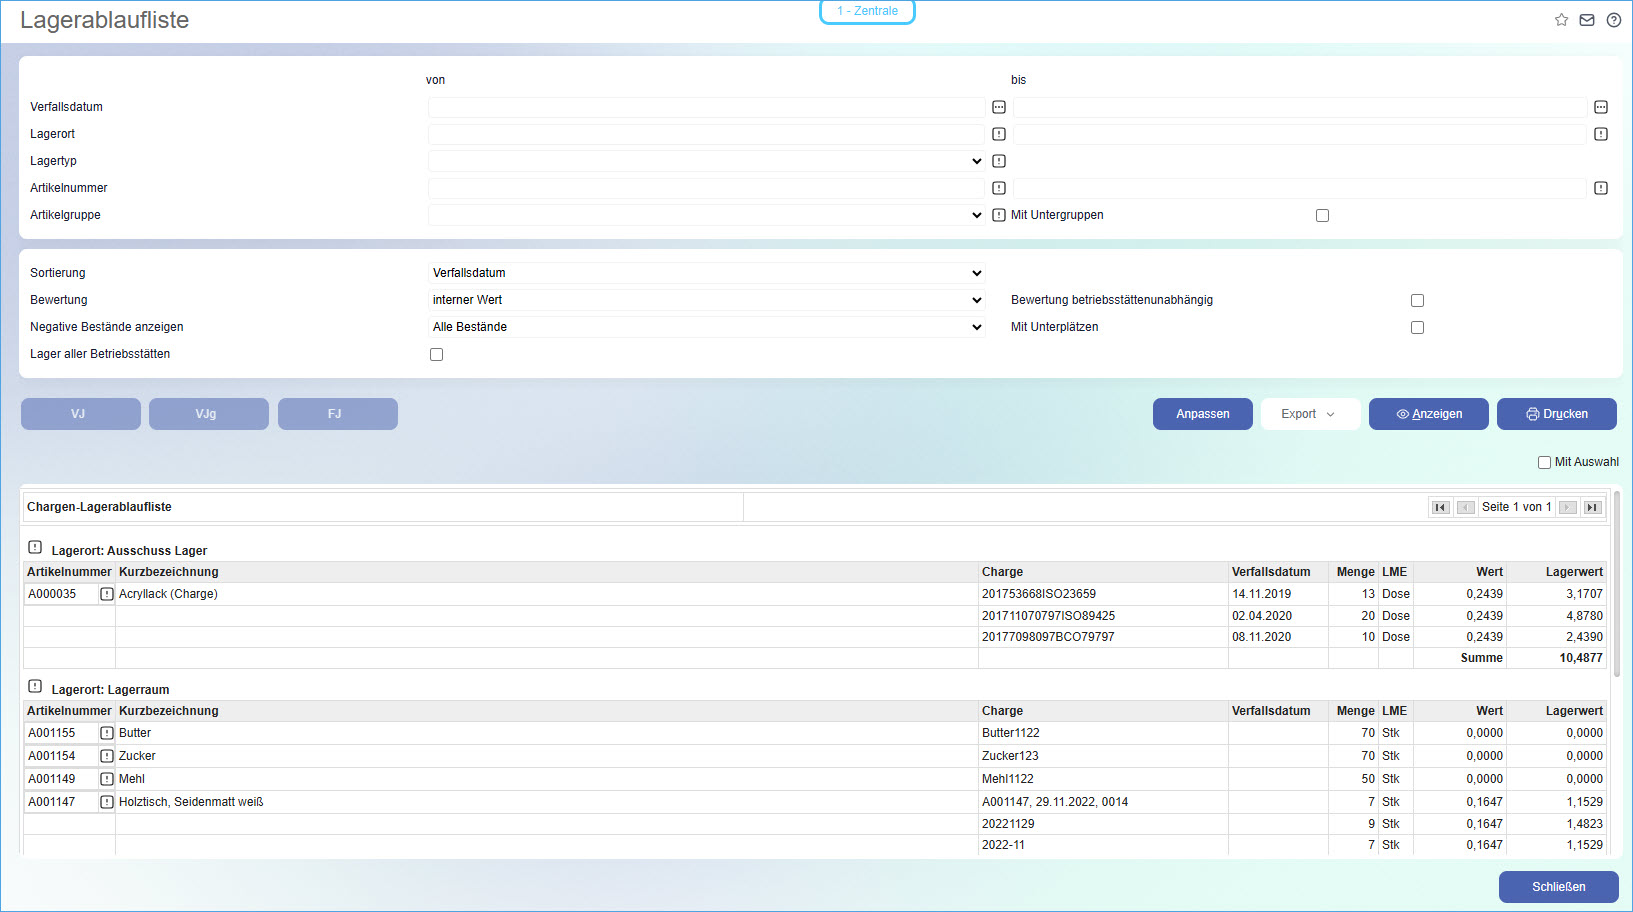The width and height of the screenshot is (1633, 912).
Task: Open date picker for Verfallsdatum von
Action: point(999,107)
